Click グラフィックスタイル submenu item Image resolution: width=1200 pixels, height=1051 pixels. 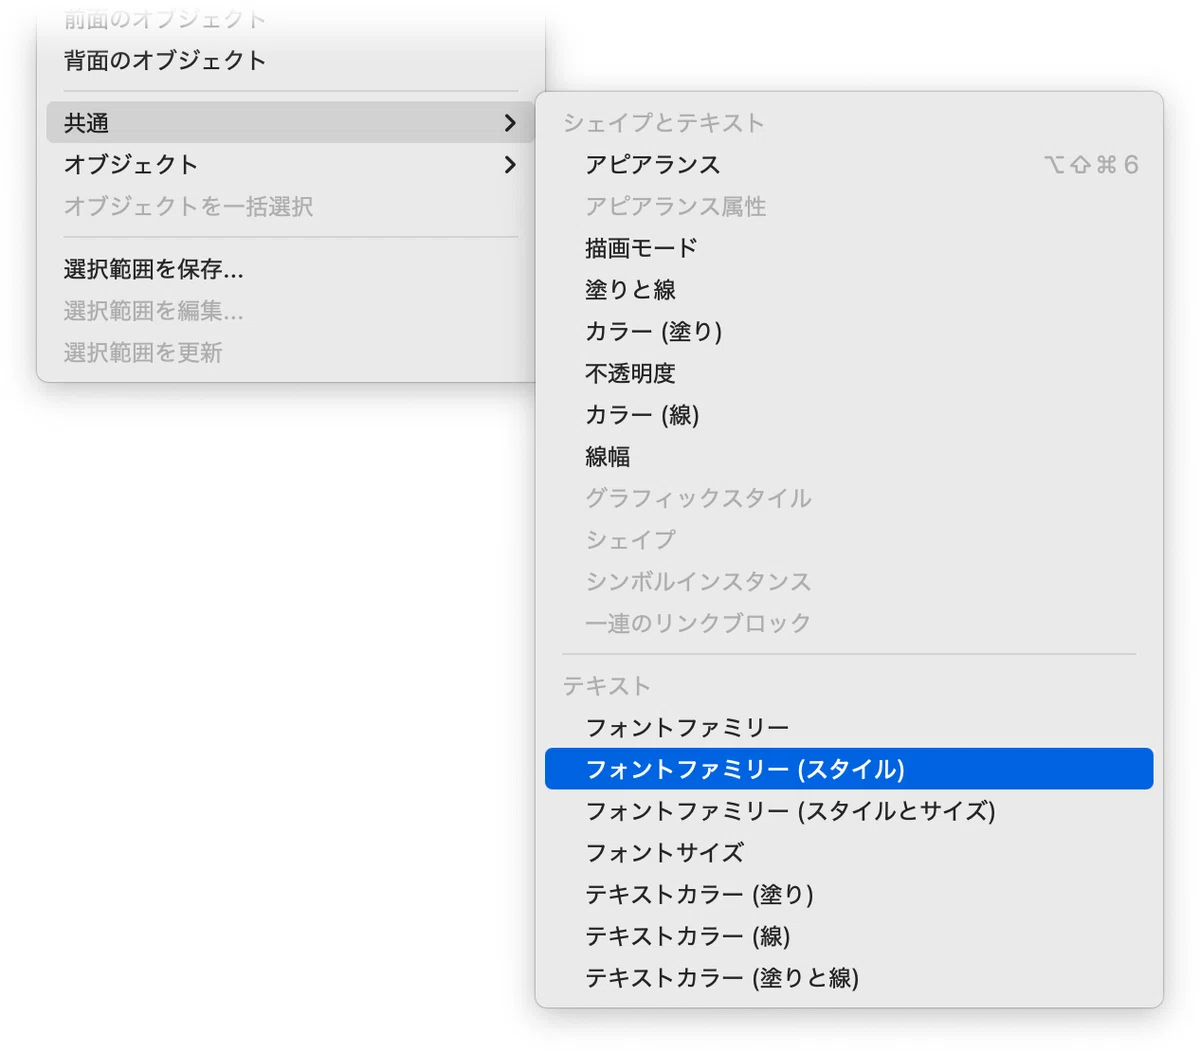pos(849,497)
